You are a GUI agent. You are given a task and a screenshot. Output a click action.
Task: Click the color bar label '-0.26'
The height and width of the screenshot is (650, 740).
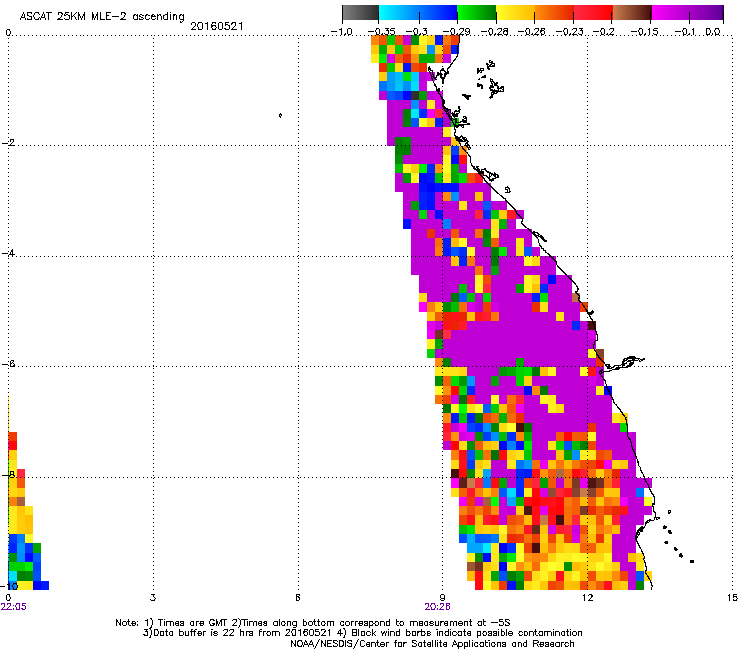[531, 32]
